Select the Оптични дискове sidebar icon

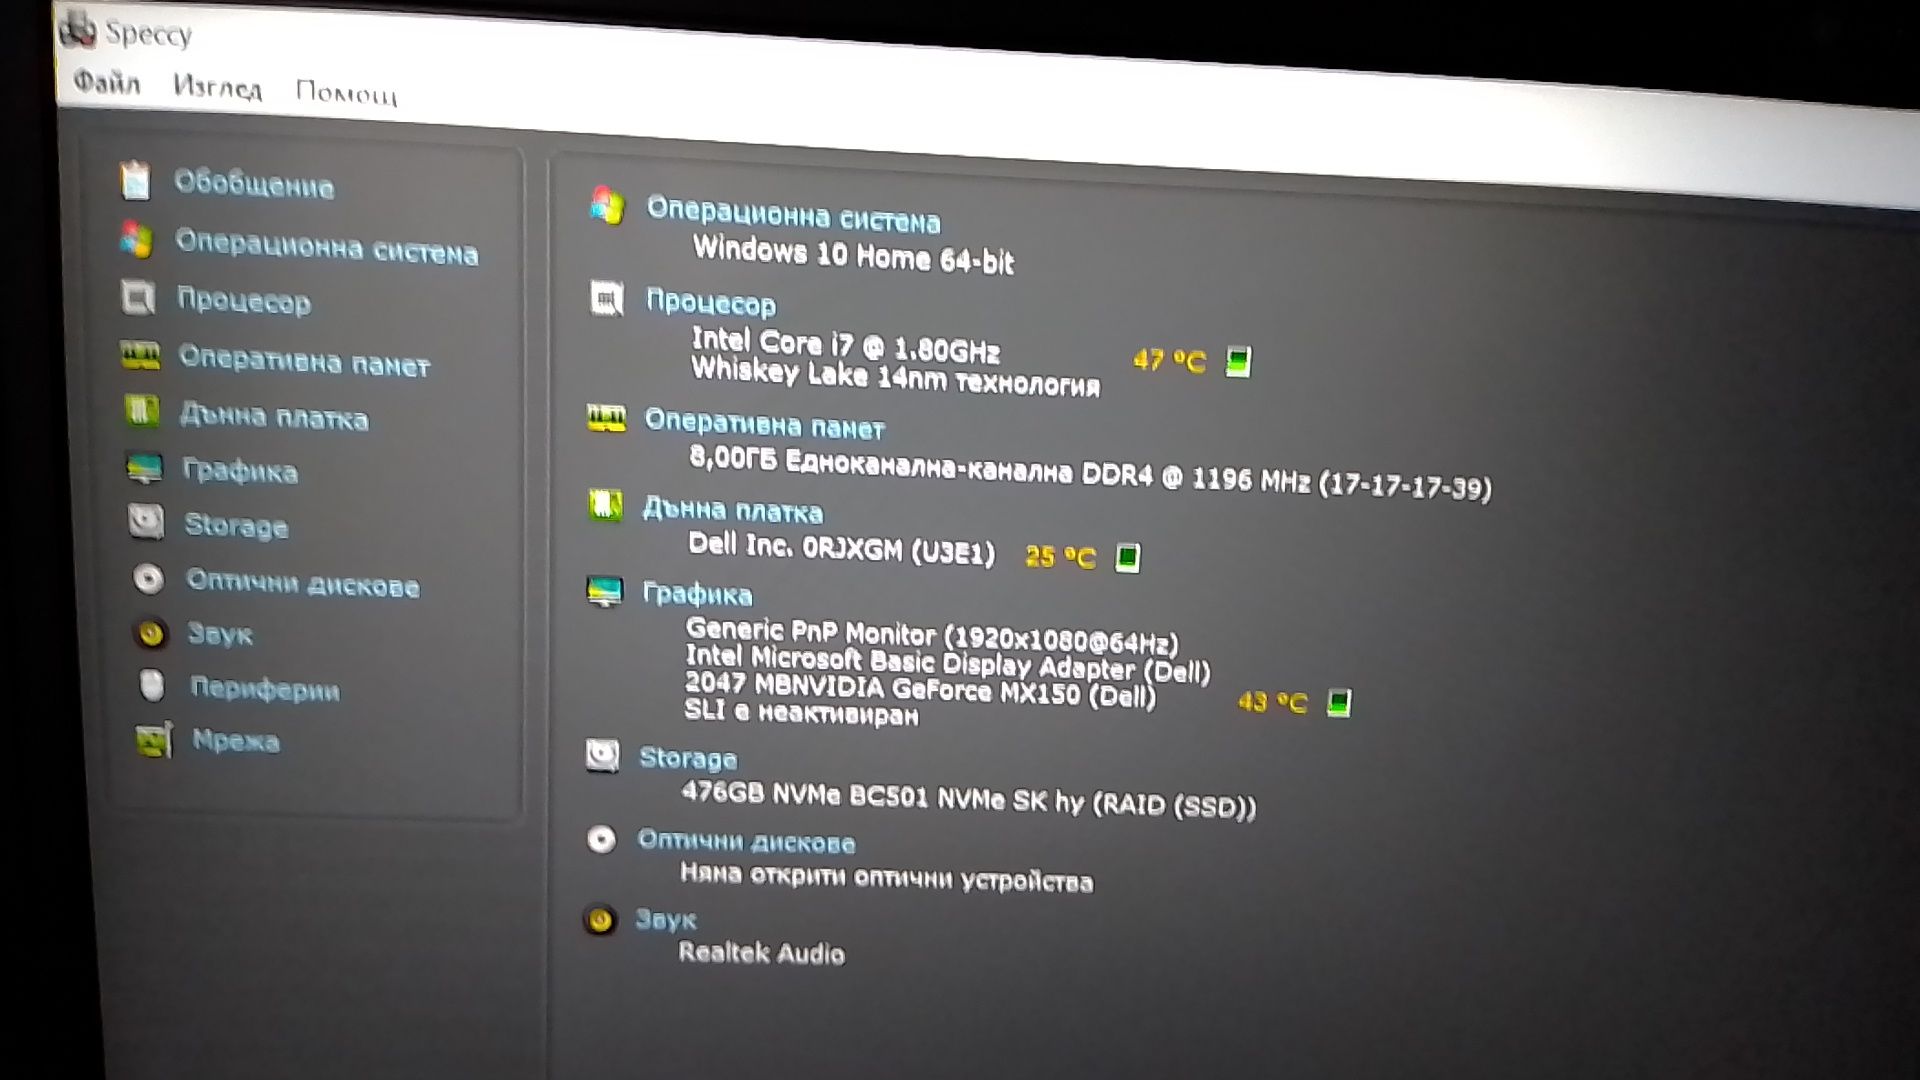point(148,578)
